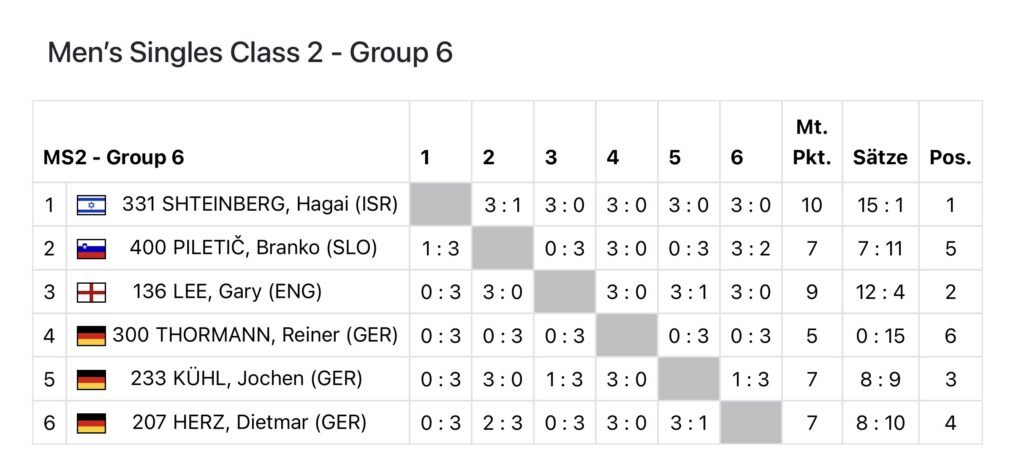Select player name PILETIČ, Branko (SLO)
Screen dimensions: 1024x464
click(254, 248)
